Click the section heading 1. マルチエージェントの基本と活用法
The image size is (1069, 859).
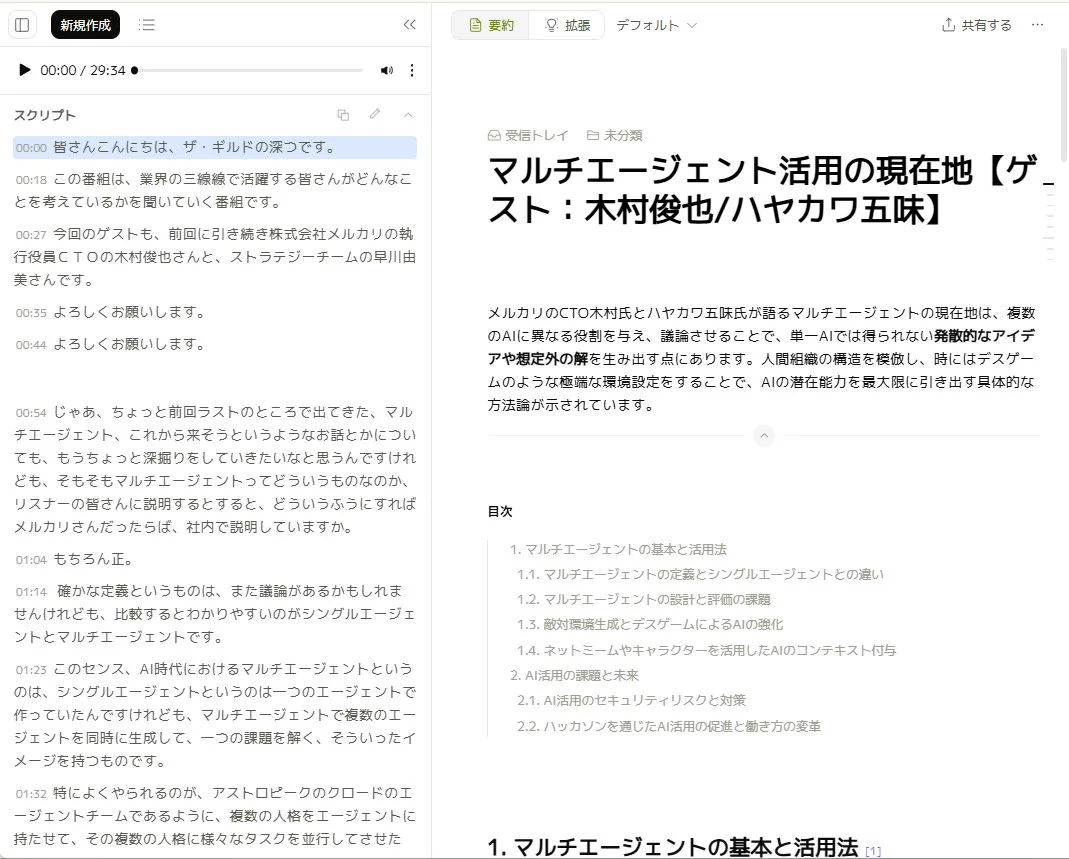coord(673,847)
